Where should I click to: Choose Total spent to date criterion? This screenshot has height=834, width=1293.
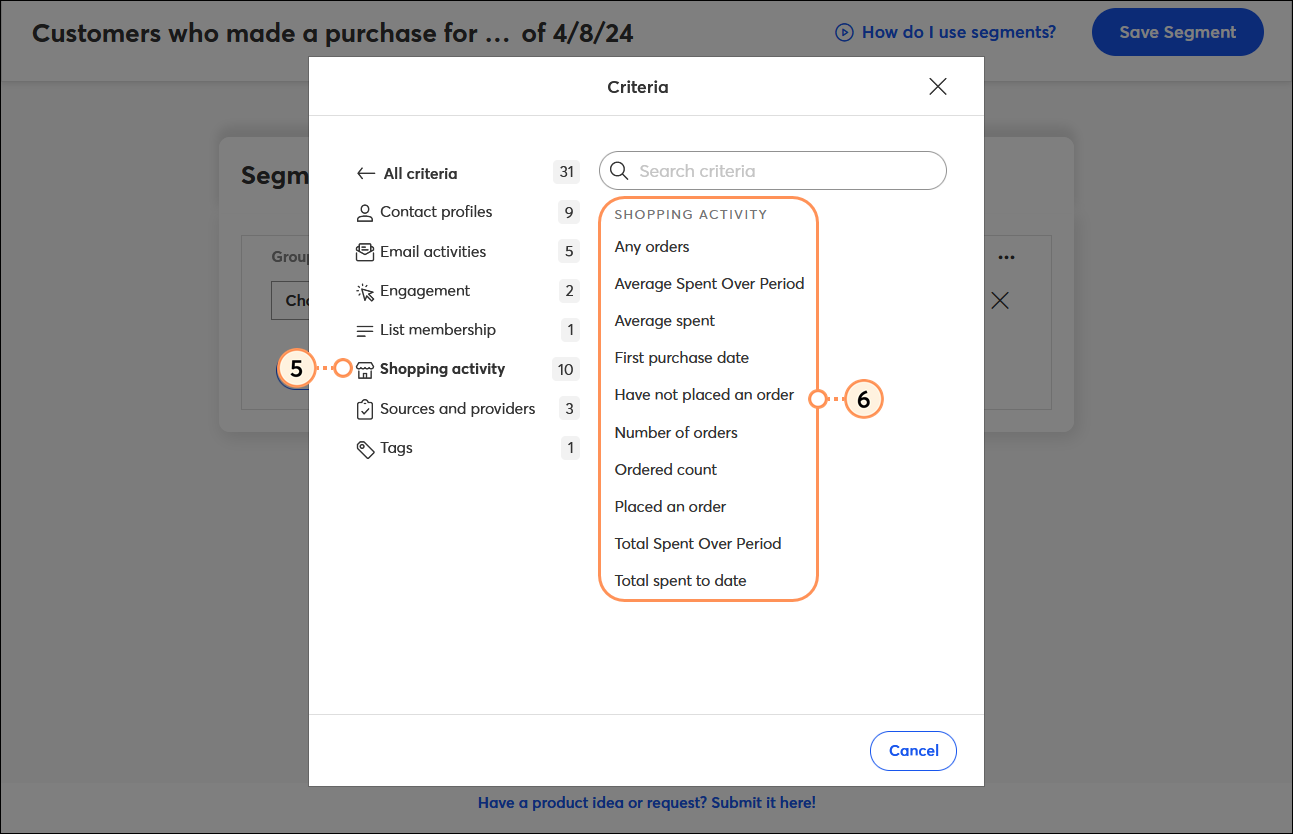click(x=680, y=581)
